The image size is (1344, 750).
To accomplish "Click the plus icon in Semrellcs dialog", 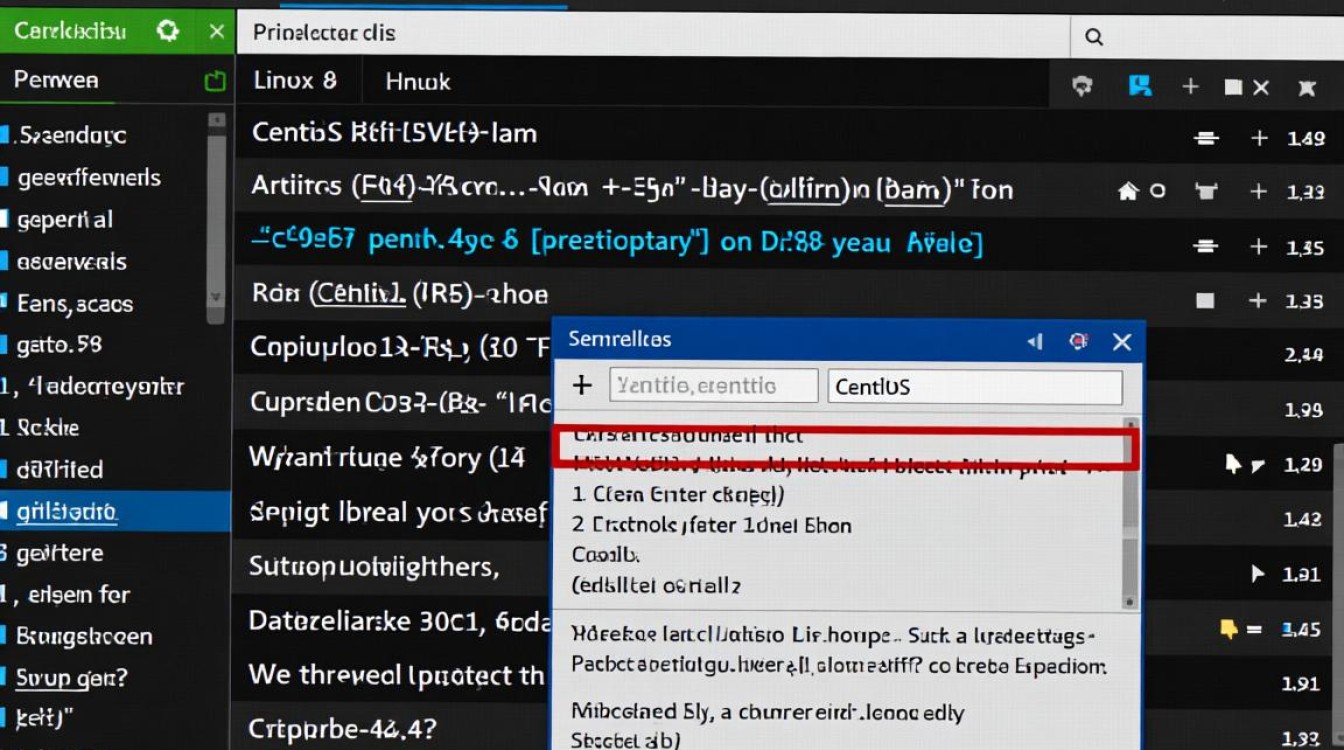I will 581,385.
